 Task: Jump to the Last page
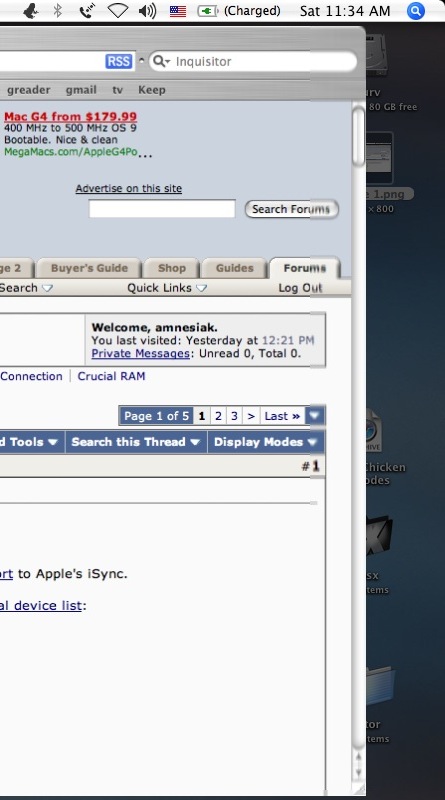pos(282,416)
